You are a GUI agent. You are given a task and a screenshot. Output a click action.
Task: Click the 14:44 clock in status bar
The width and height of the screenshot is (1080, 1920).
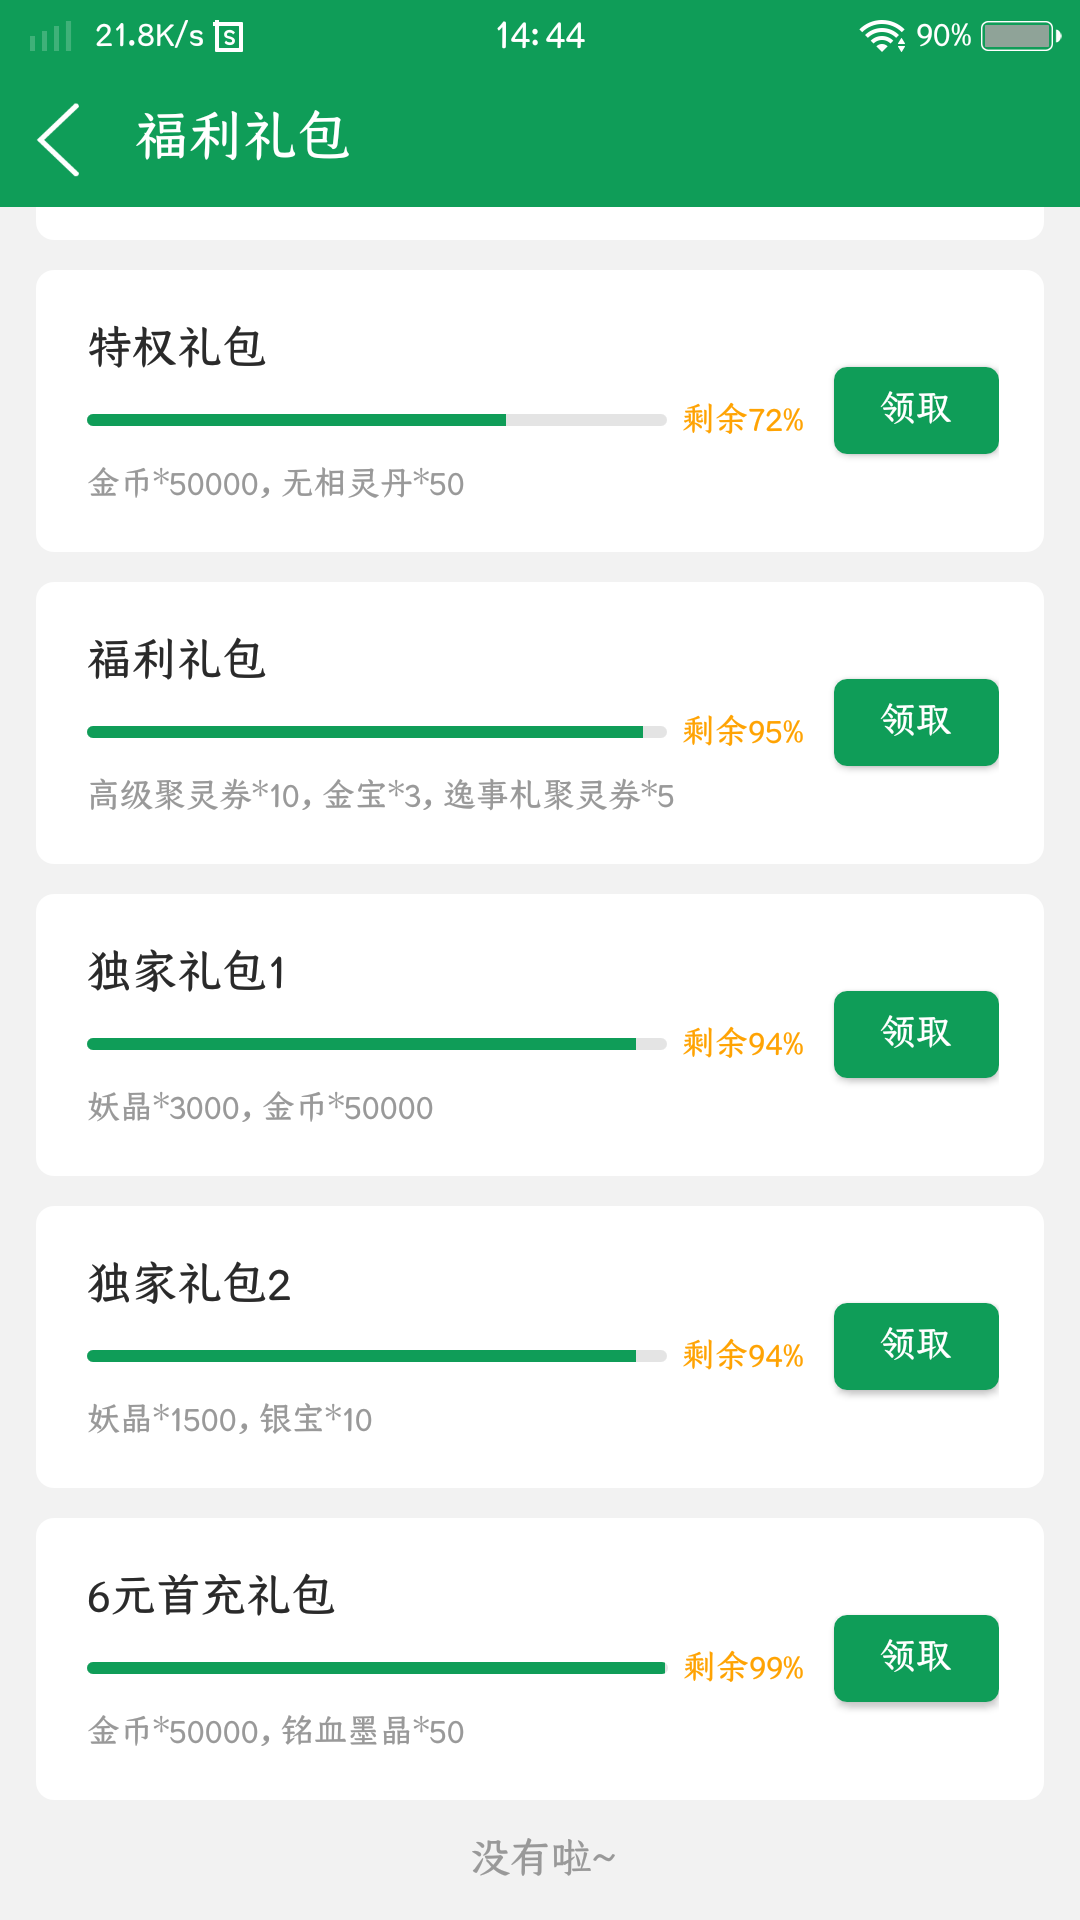pos(540,36)
